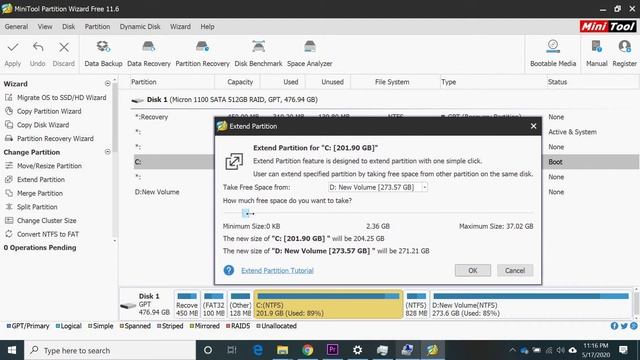This screenshot has height=360, width=640.
Task: Collapse the Change Partition section
Action: pos(108,152)
